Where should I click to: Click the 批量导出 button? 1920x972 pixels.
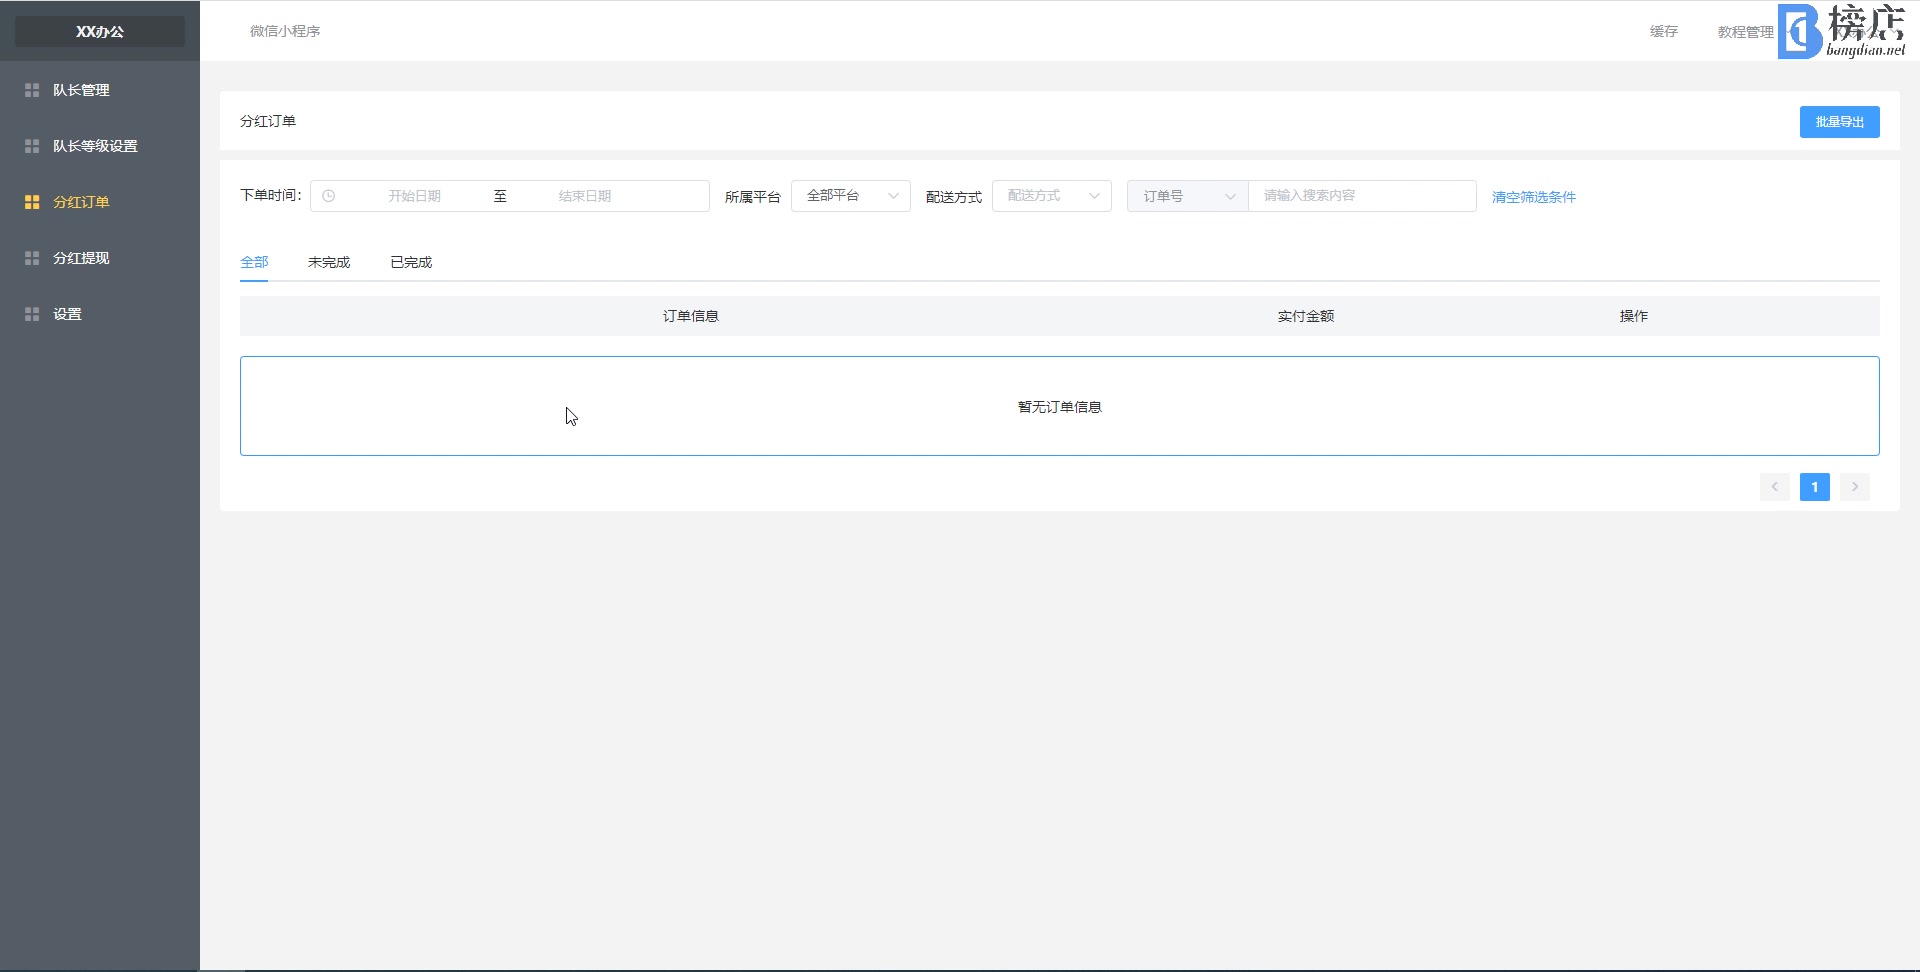[x=1840, y=122]
